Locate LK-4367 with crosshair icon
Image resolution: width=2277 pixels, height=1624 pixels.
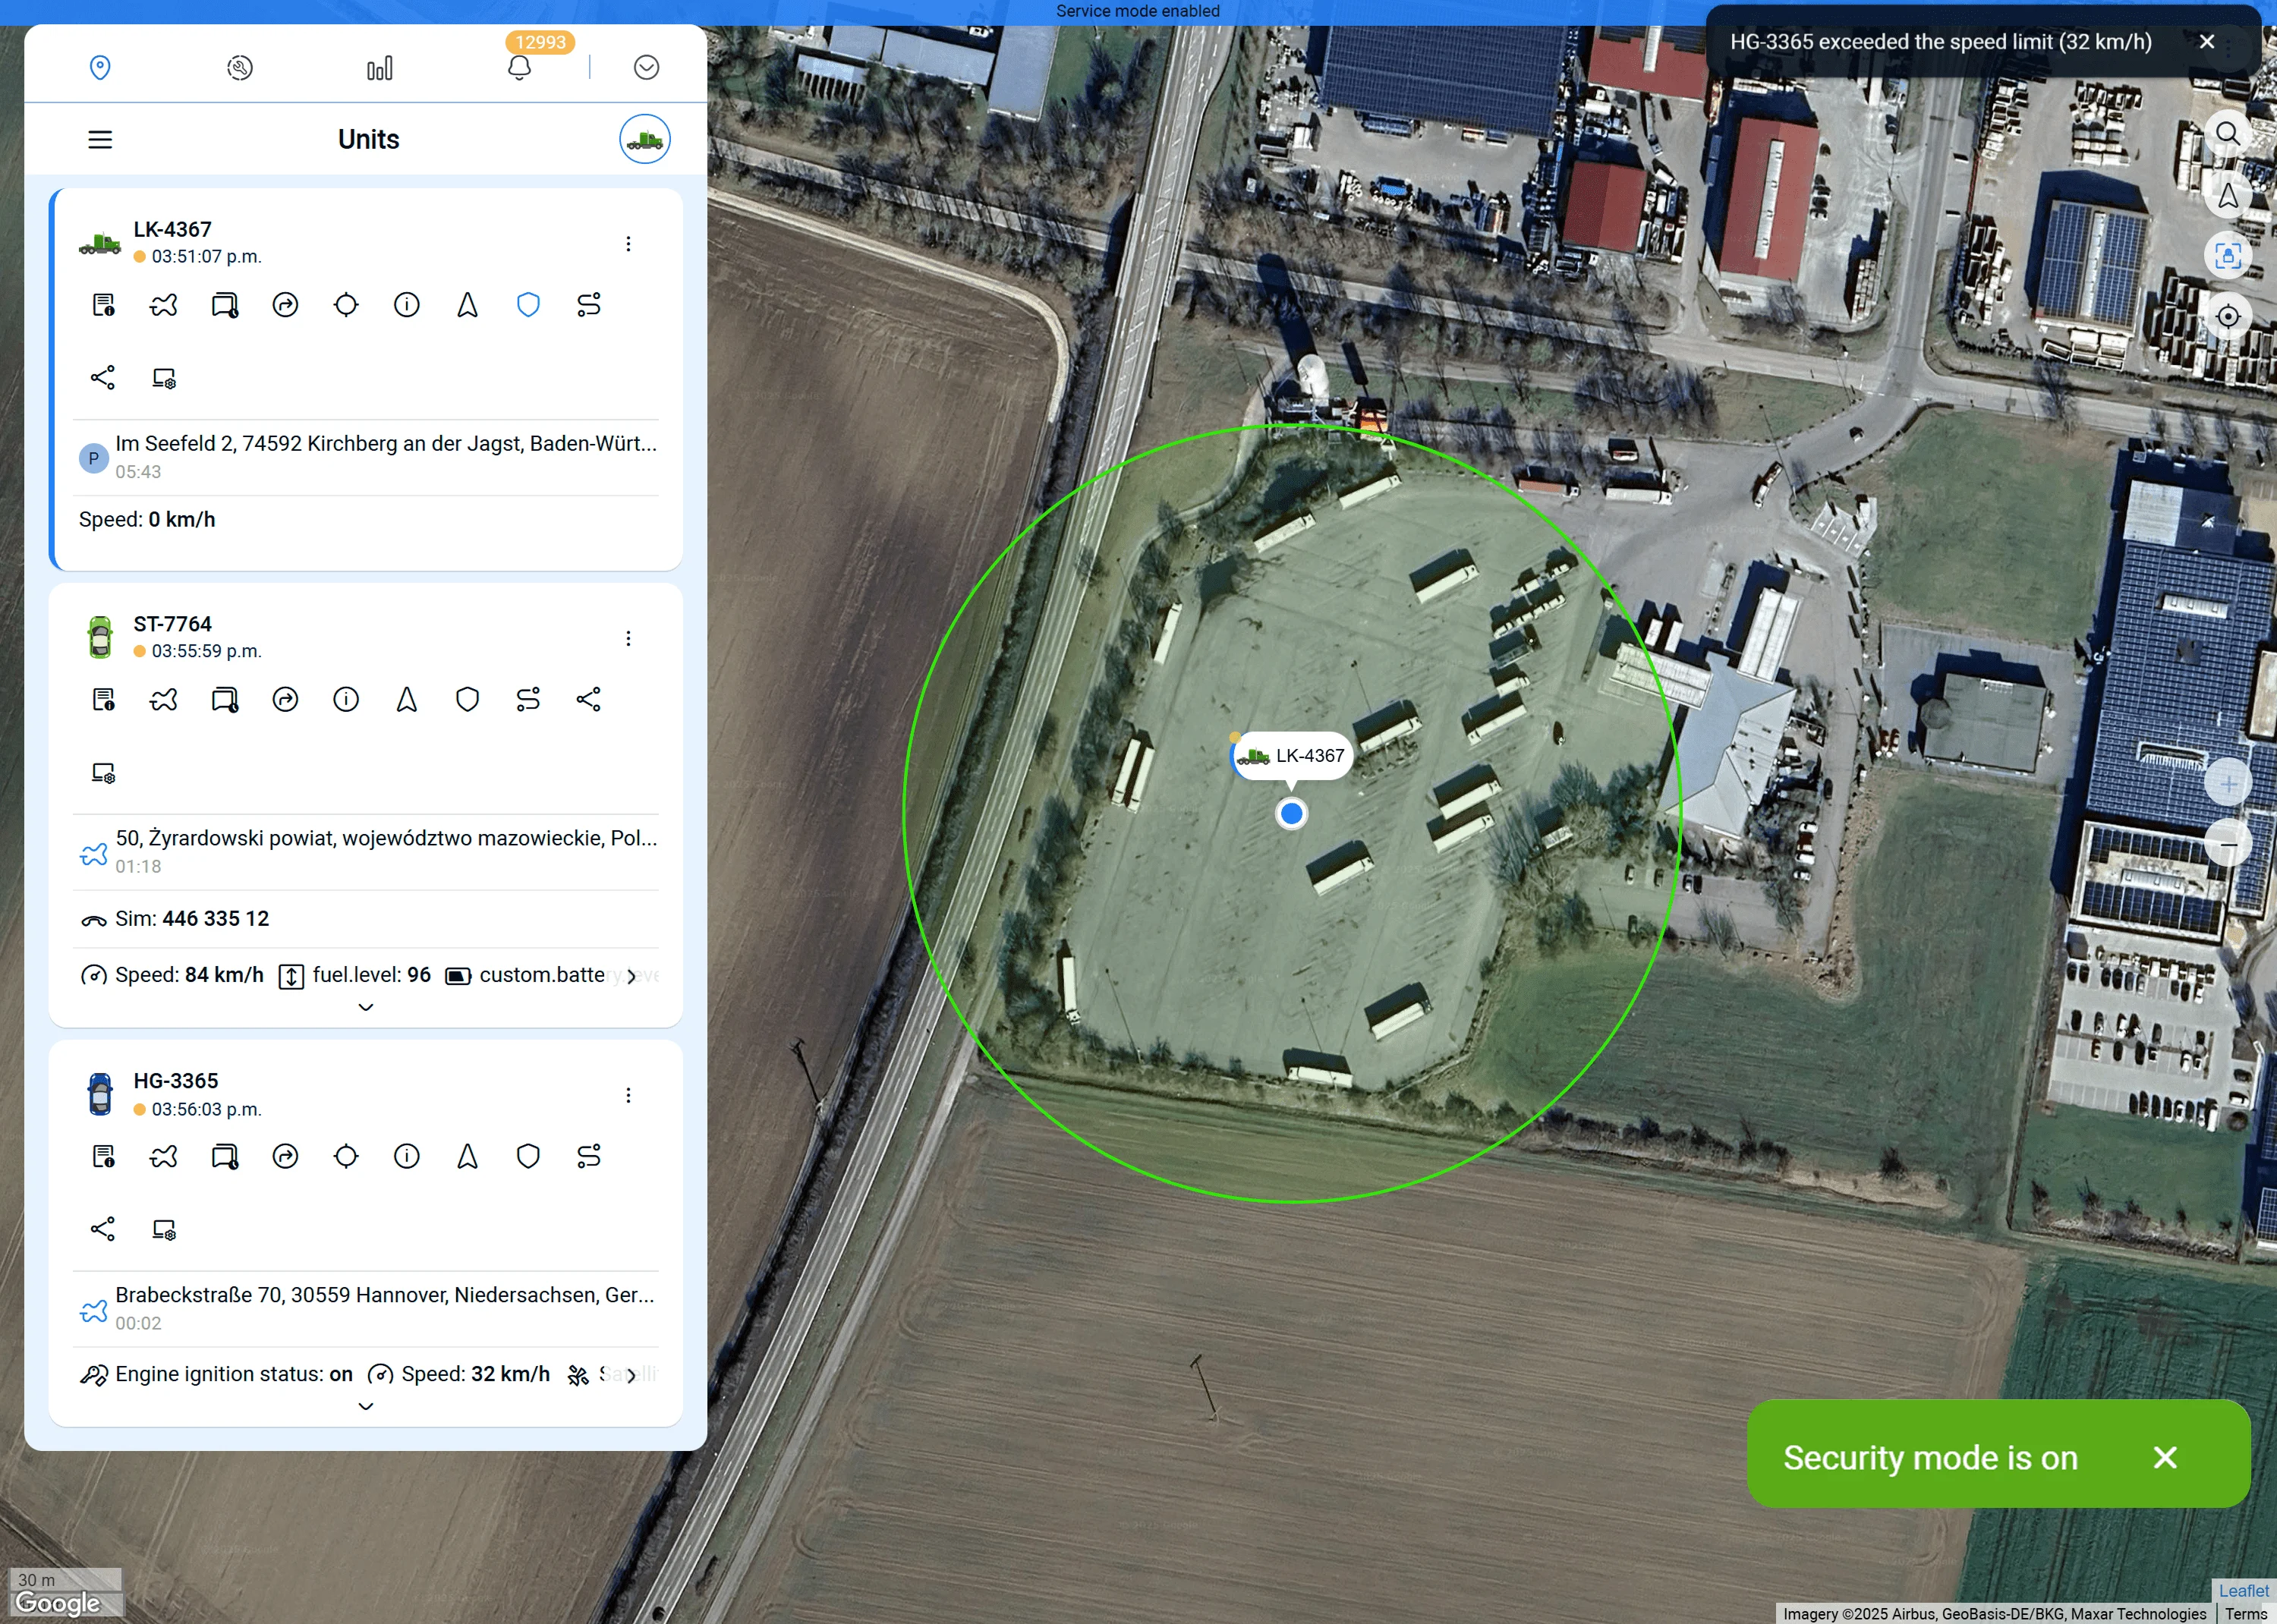[x=346, y=305]
